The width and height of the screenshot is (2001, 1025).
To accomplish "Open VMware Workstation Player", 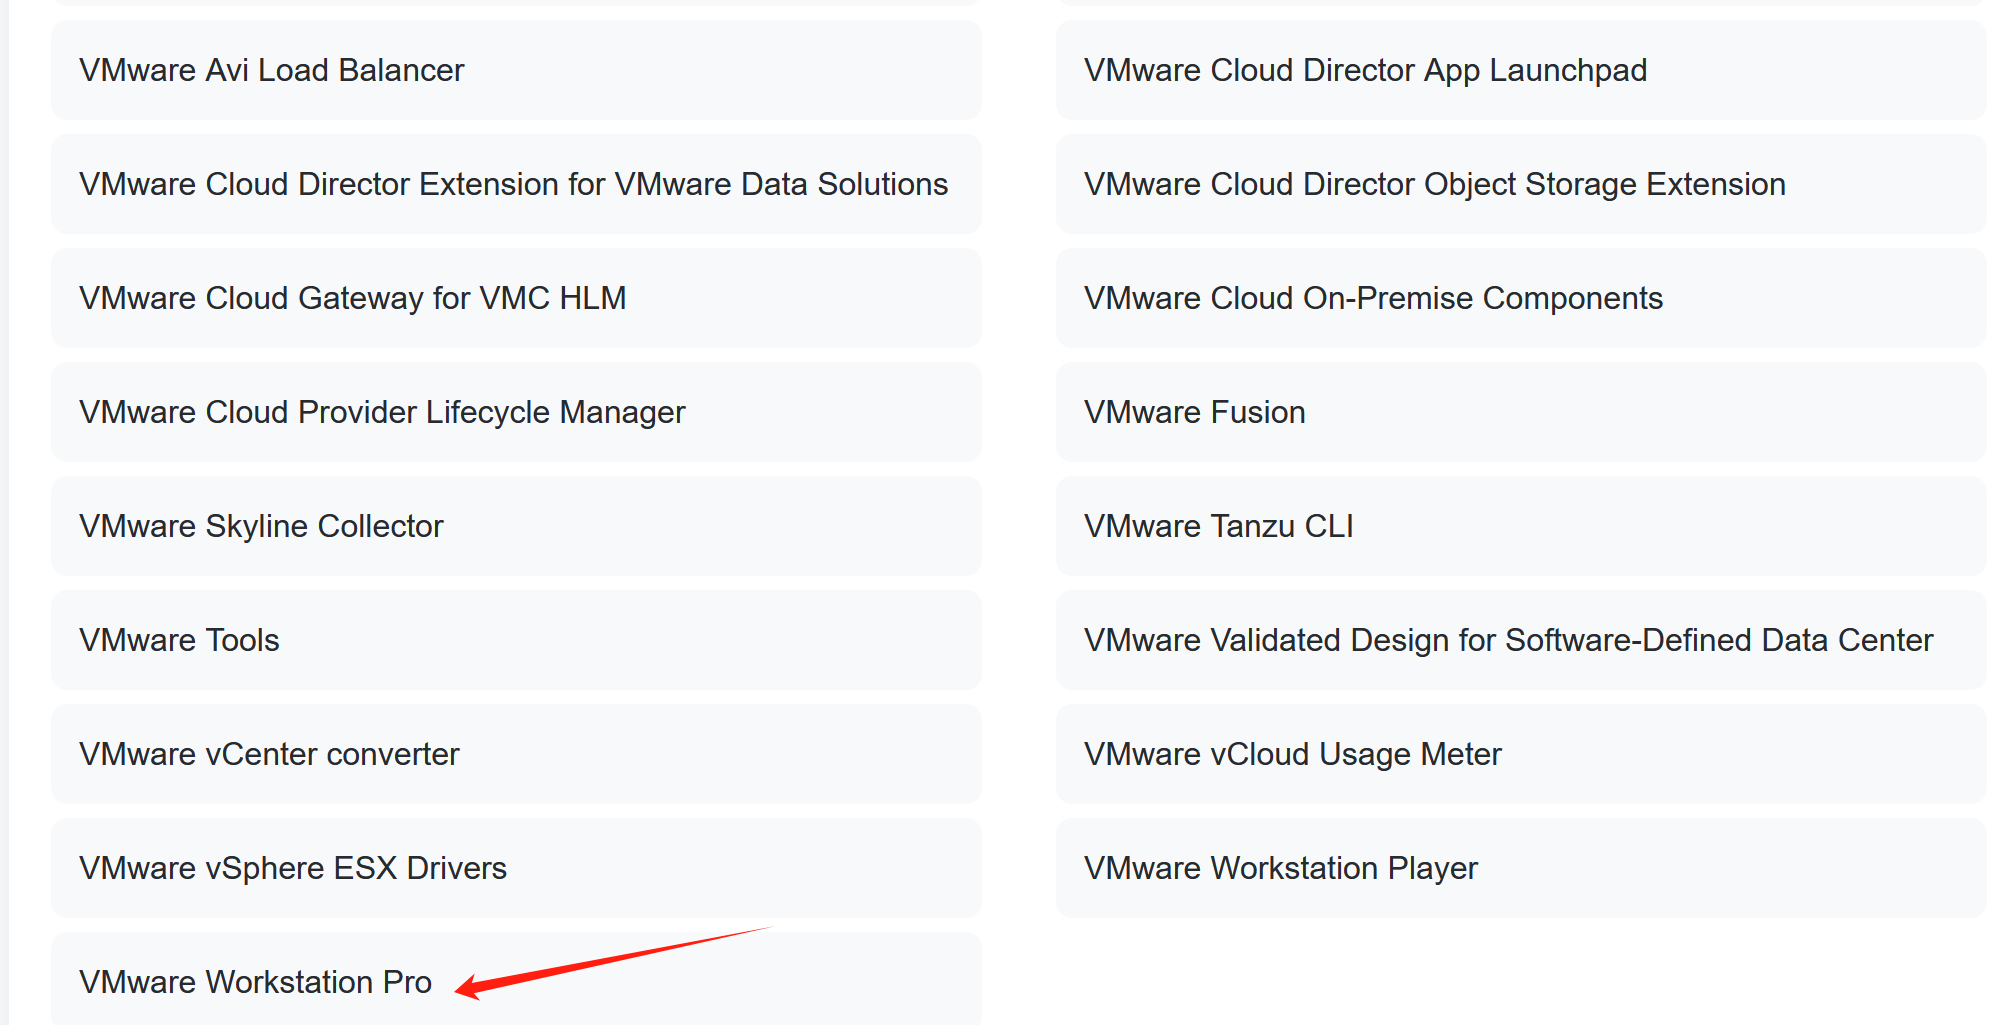I will coord(1521,868).
